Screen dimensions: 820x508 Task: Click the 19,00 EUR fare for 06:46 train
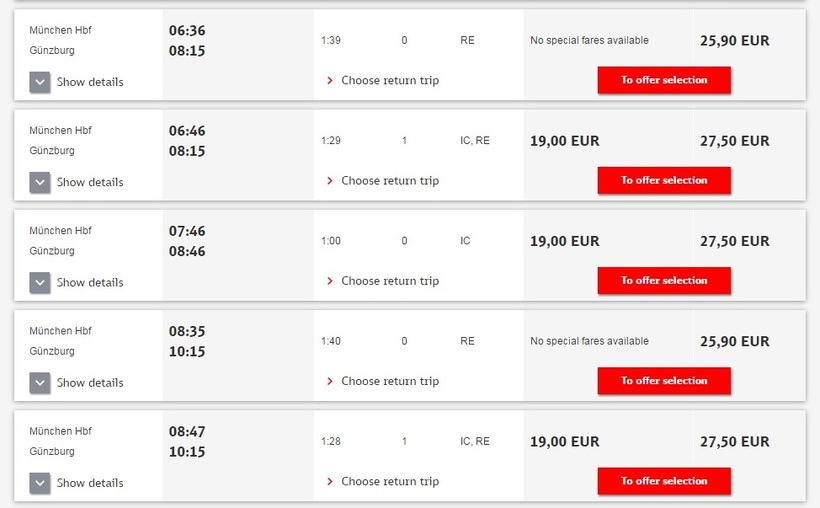pyautogui.click(x=565, y=141)
